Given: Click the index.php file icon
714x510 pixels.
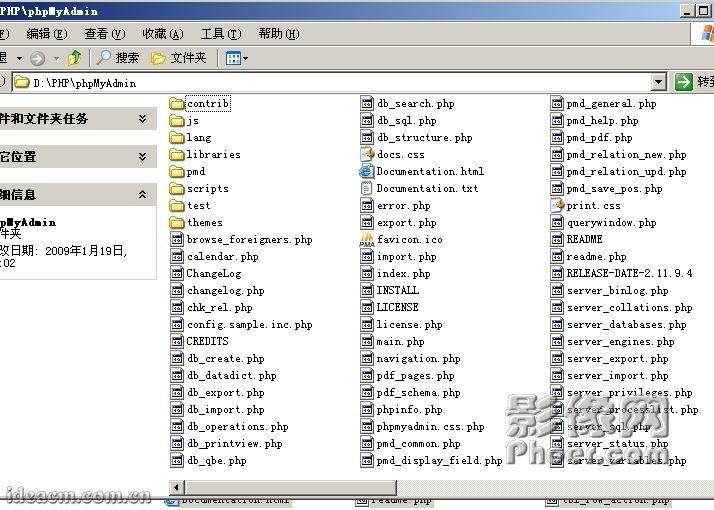Looking at the screenshot, I should tap(367, 274).
